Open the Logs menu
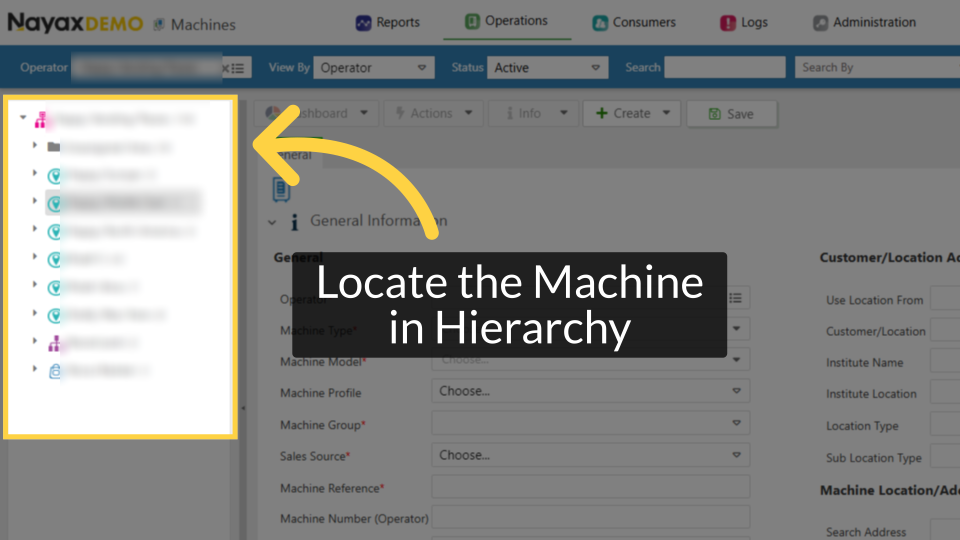The width and height of the screenshot is (960, 540). (743, 23)
